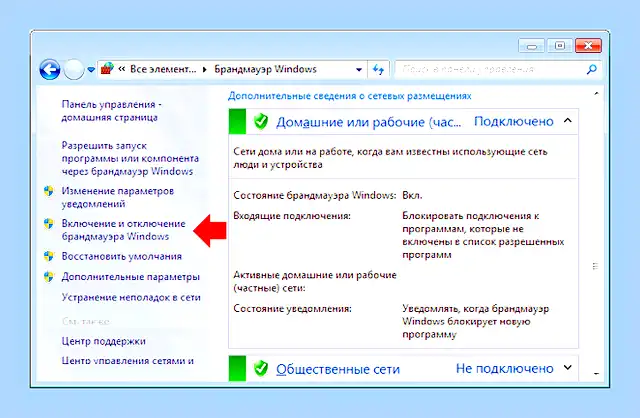Click 'Домашние или рабочие (час...' heading

[x=369, y=122]
